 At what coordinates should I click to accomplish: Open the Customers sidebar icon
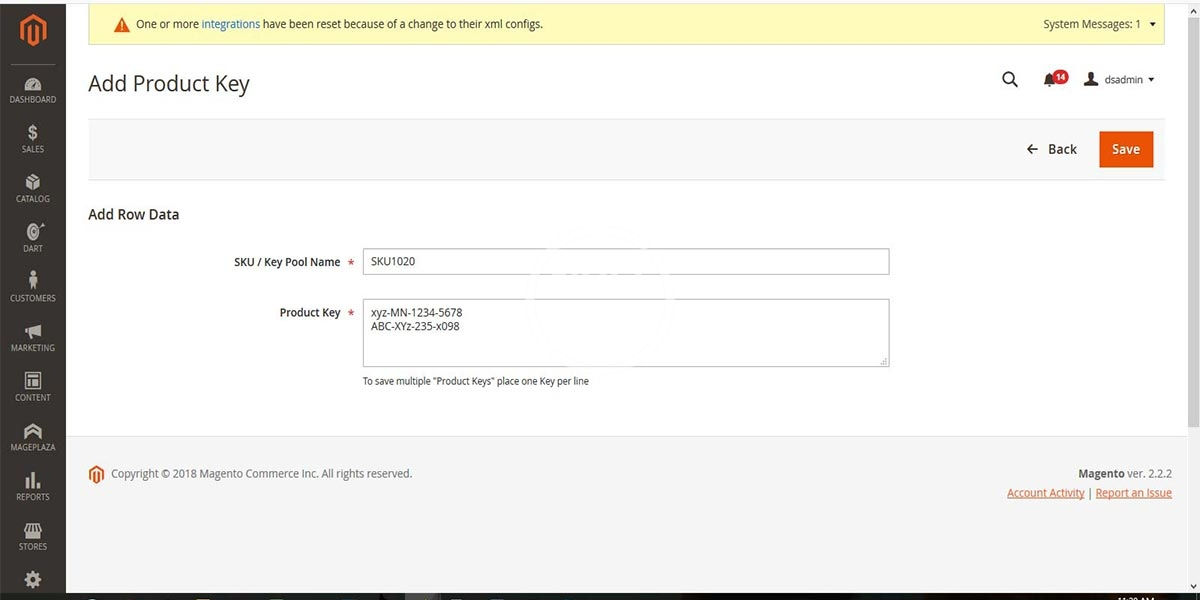(33, 287)
